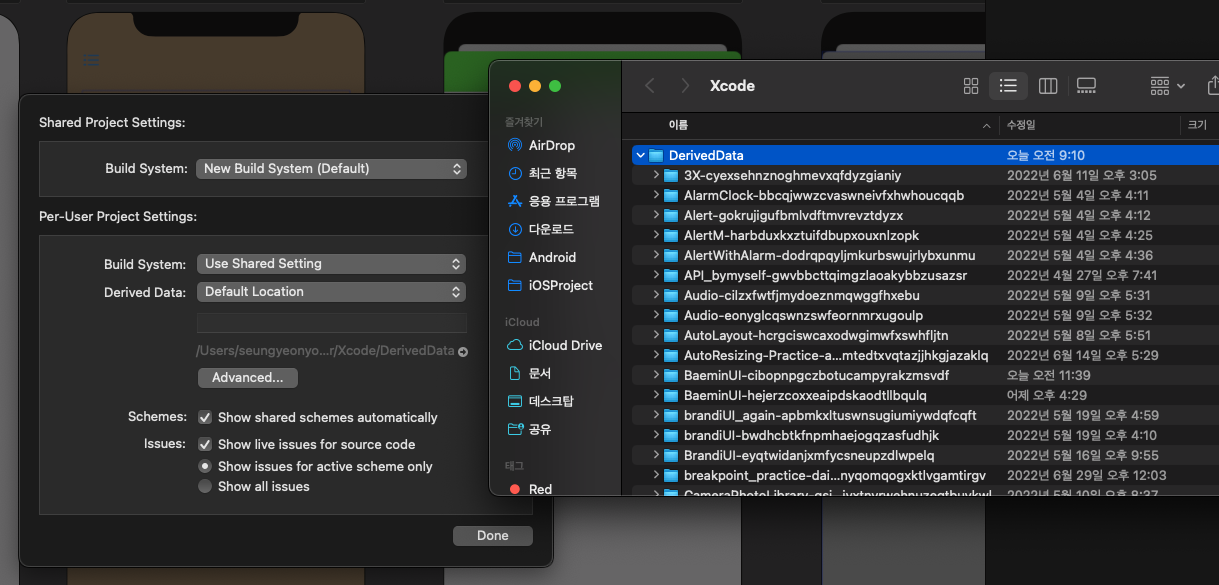Select the BaeminUI-hejerzcoxxeaipdskaodtllbqulq row
Viewport: 1219px width, 585px height.
(x=926, y=396)
